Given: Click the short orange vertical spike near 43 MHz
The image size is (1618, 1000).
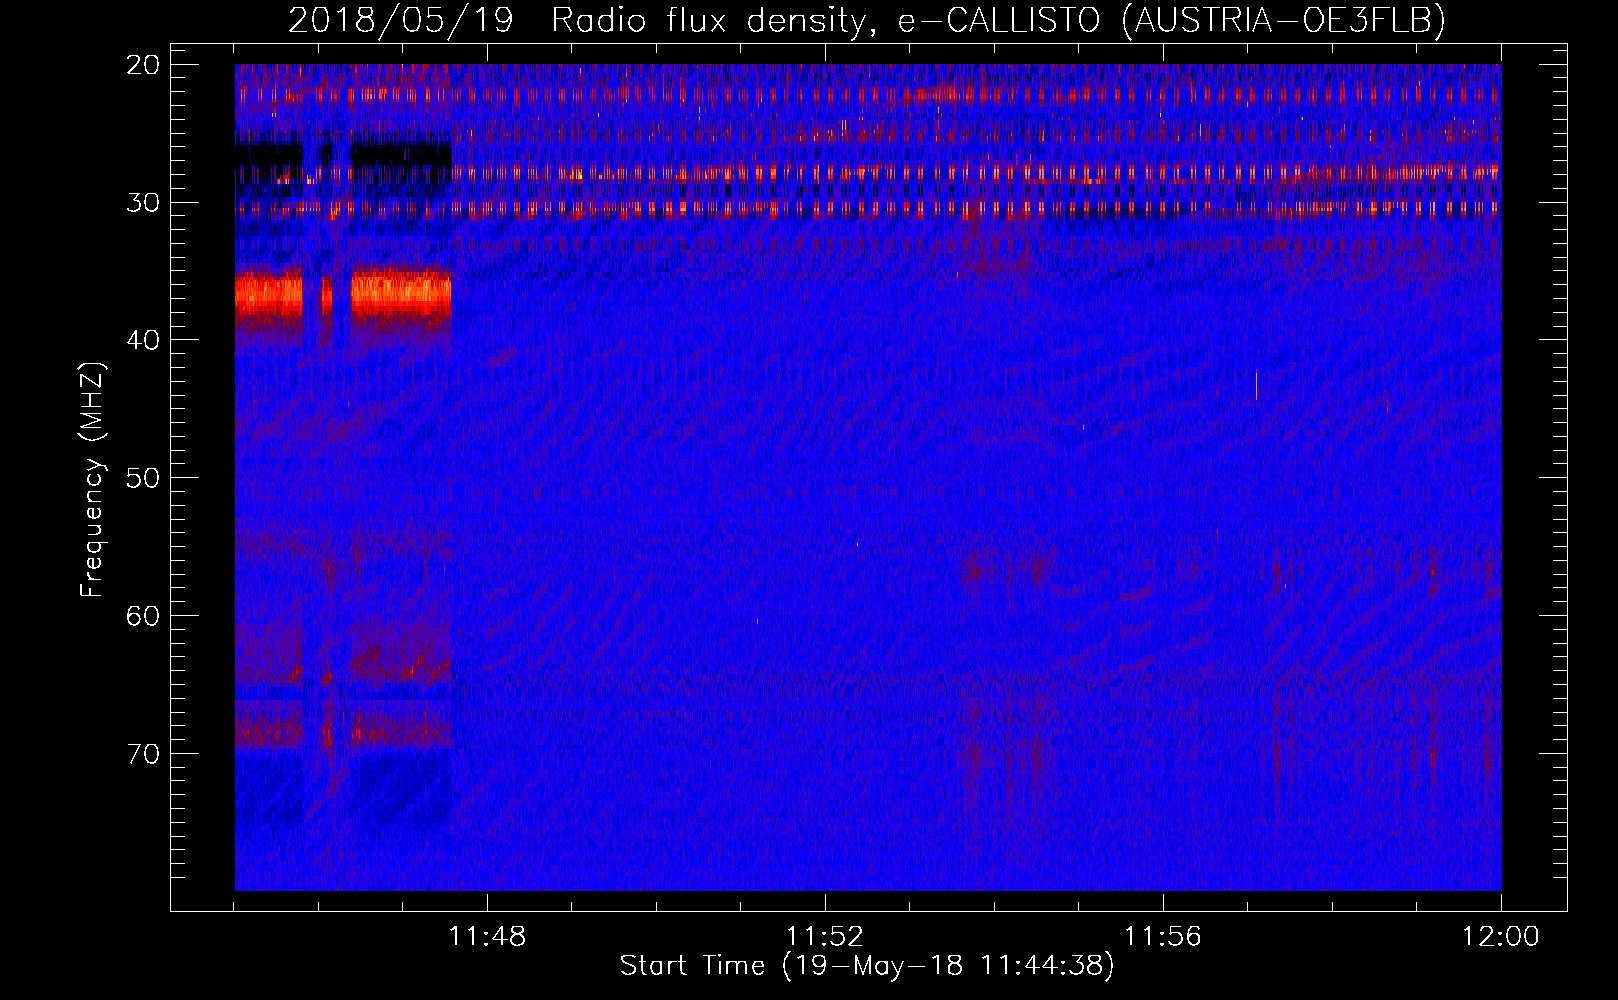Looking at the screenshot, I should coord(1256,384).
